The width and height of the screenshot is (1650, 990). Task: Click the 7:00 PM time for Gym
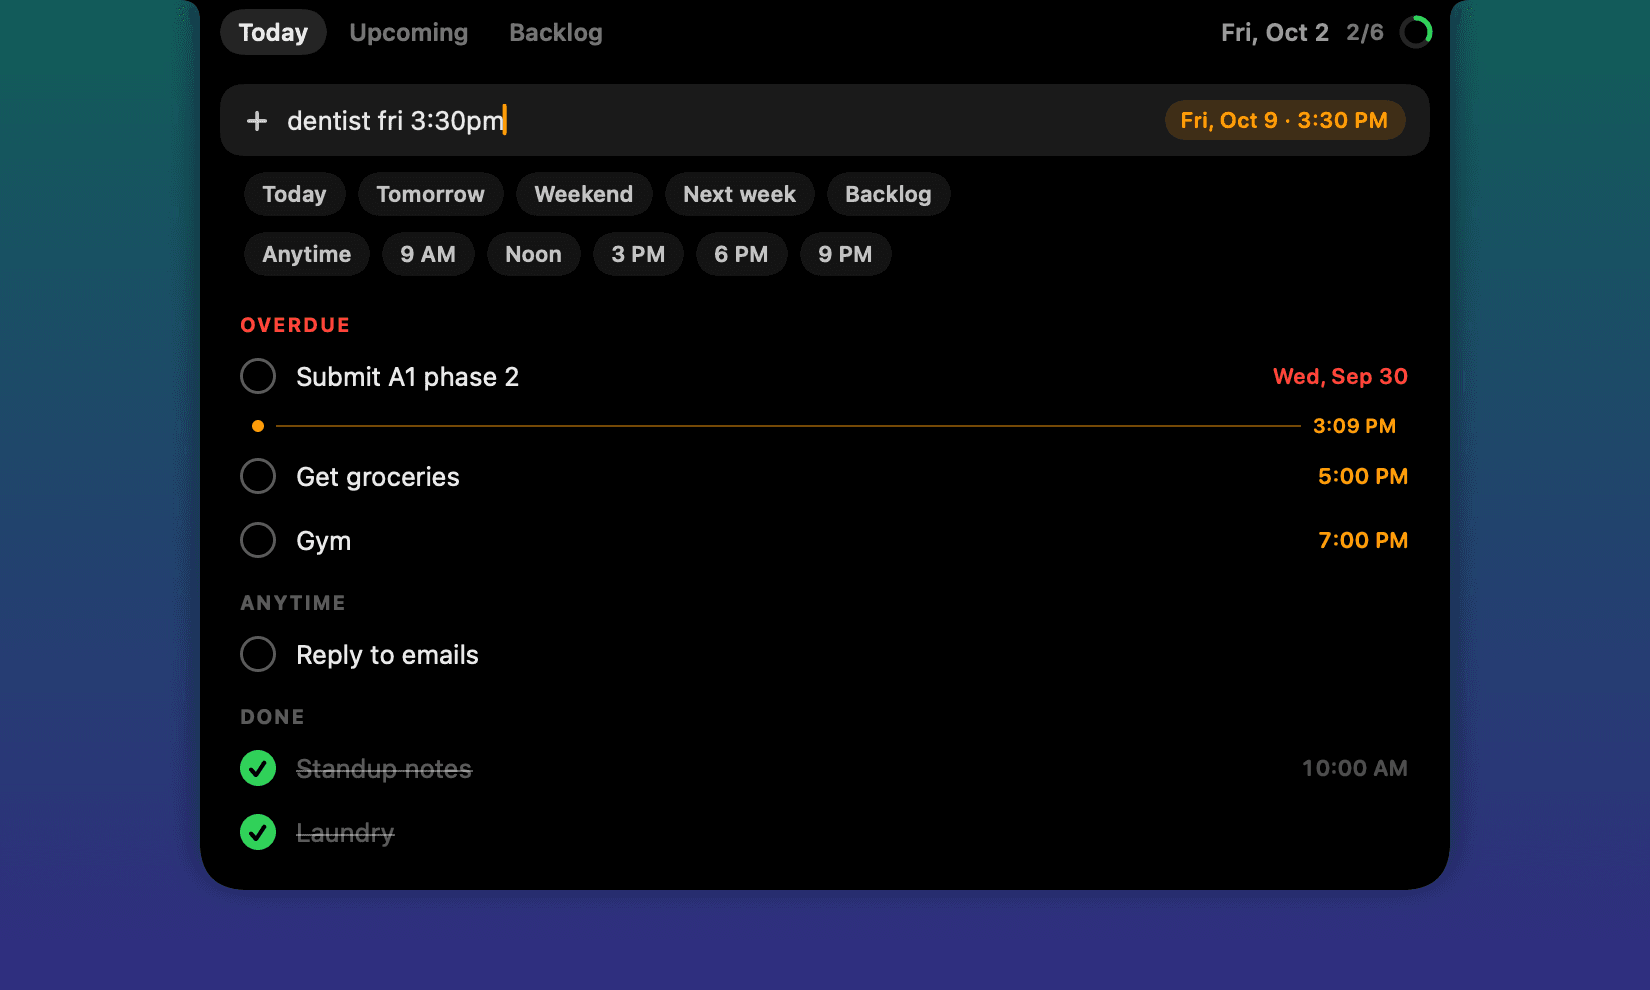(x=1363, y=540)
